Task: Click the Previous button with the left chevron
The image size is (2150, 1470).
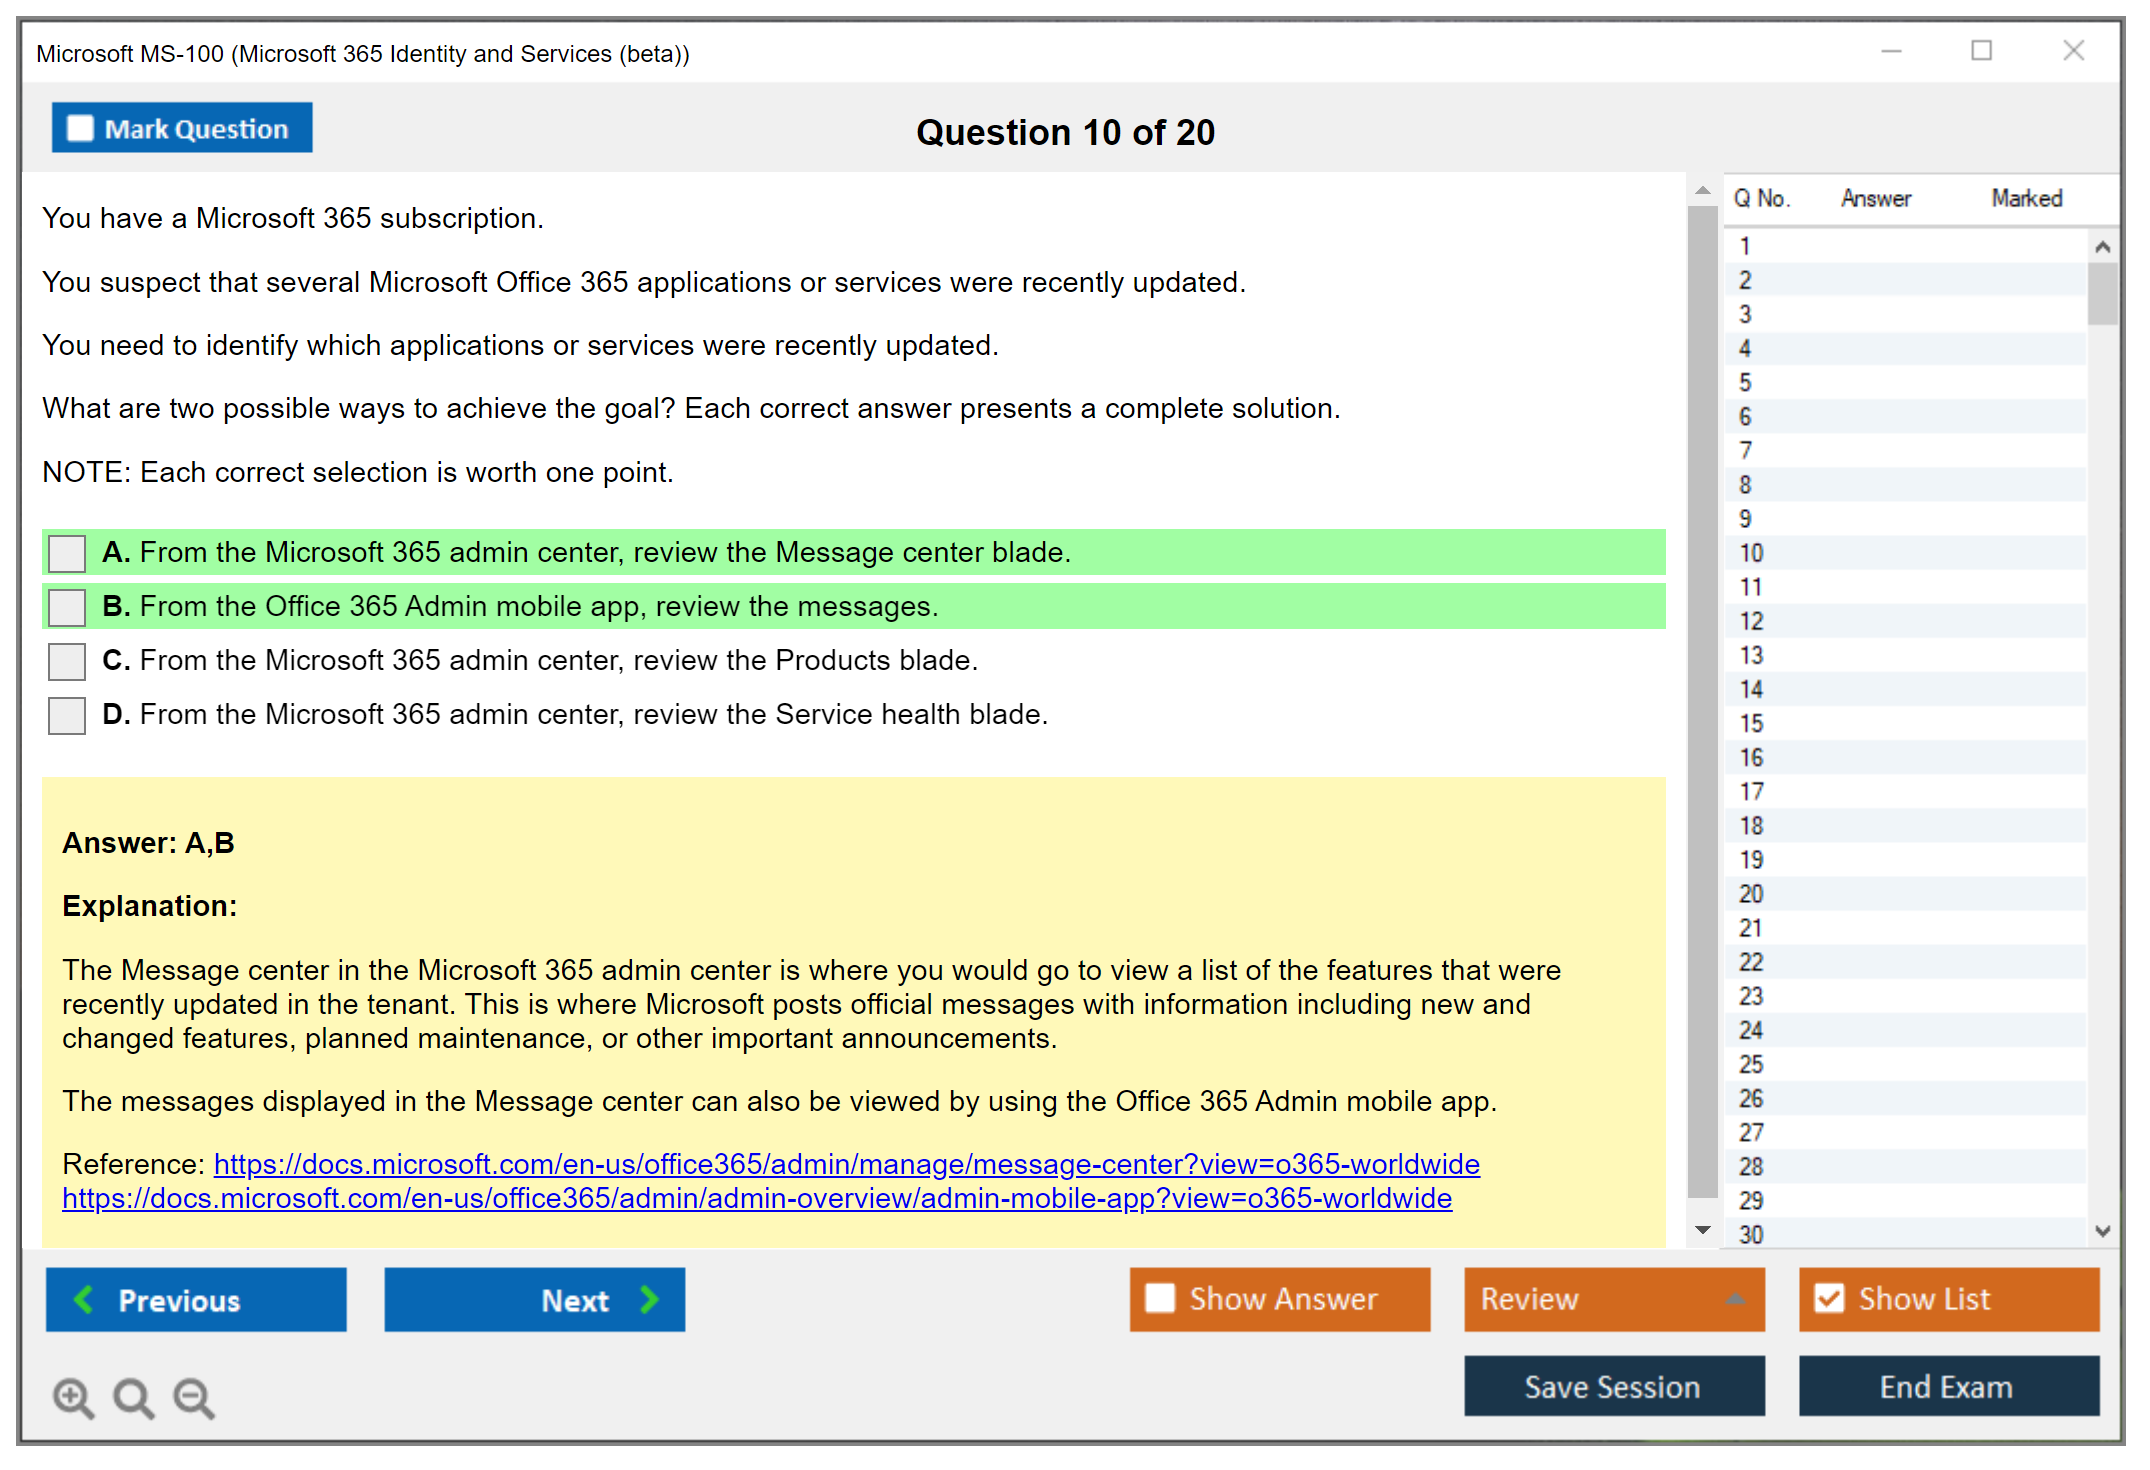Action: 196,1300
